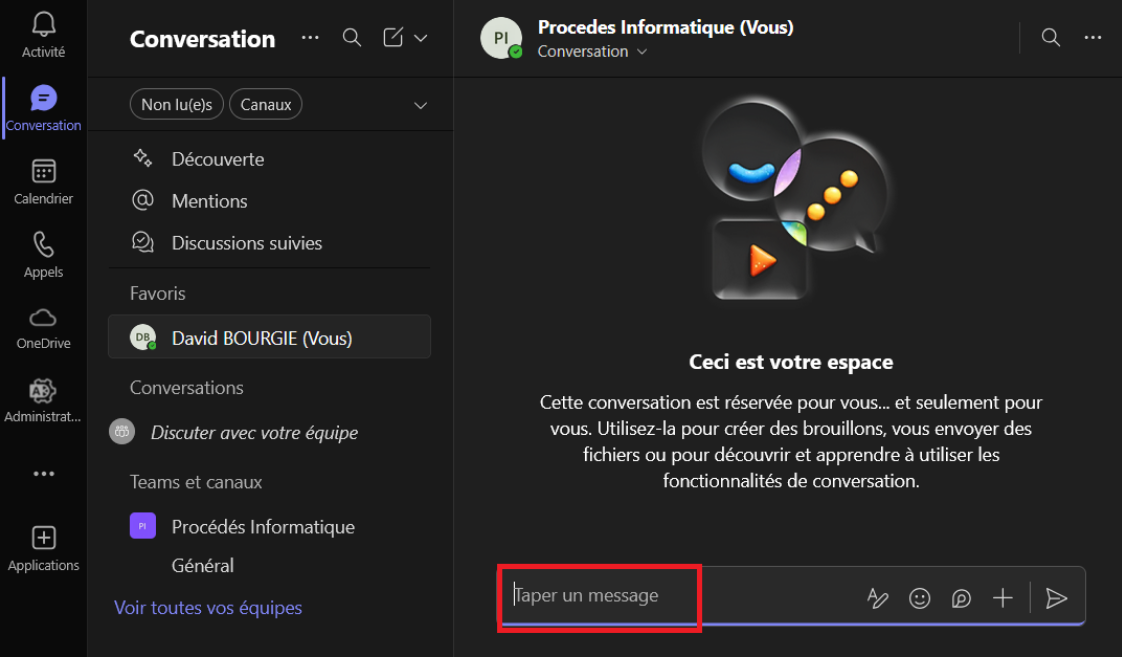Click the plus icon in compose box
This screenshot has height=657, width=1122.
[x=1002, y=598]
